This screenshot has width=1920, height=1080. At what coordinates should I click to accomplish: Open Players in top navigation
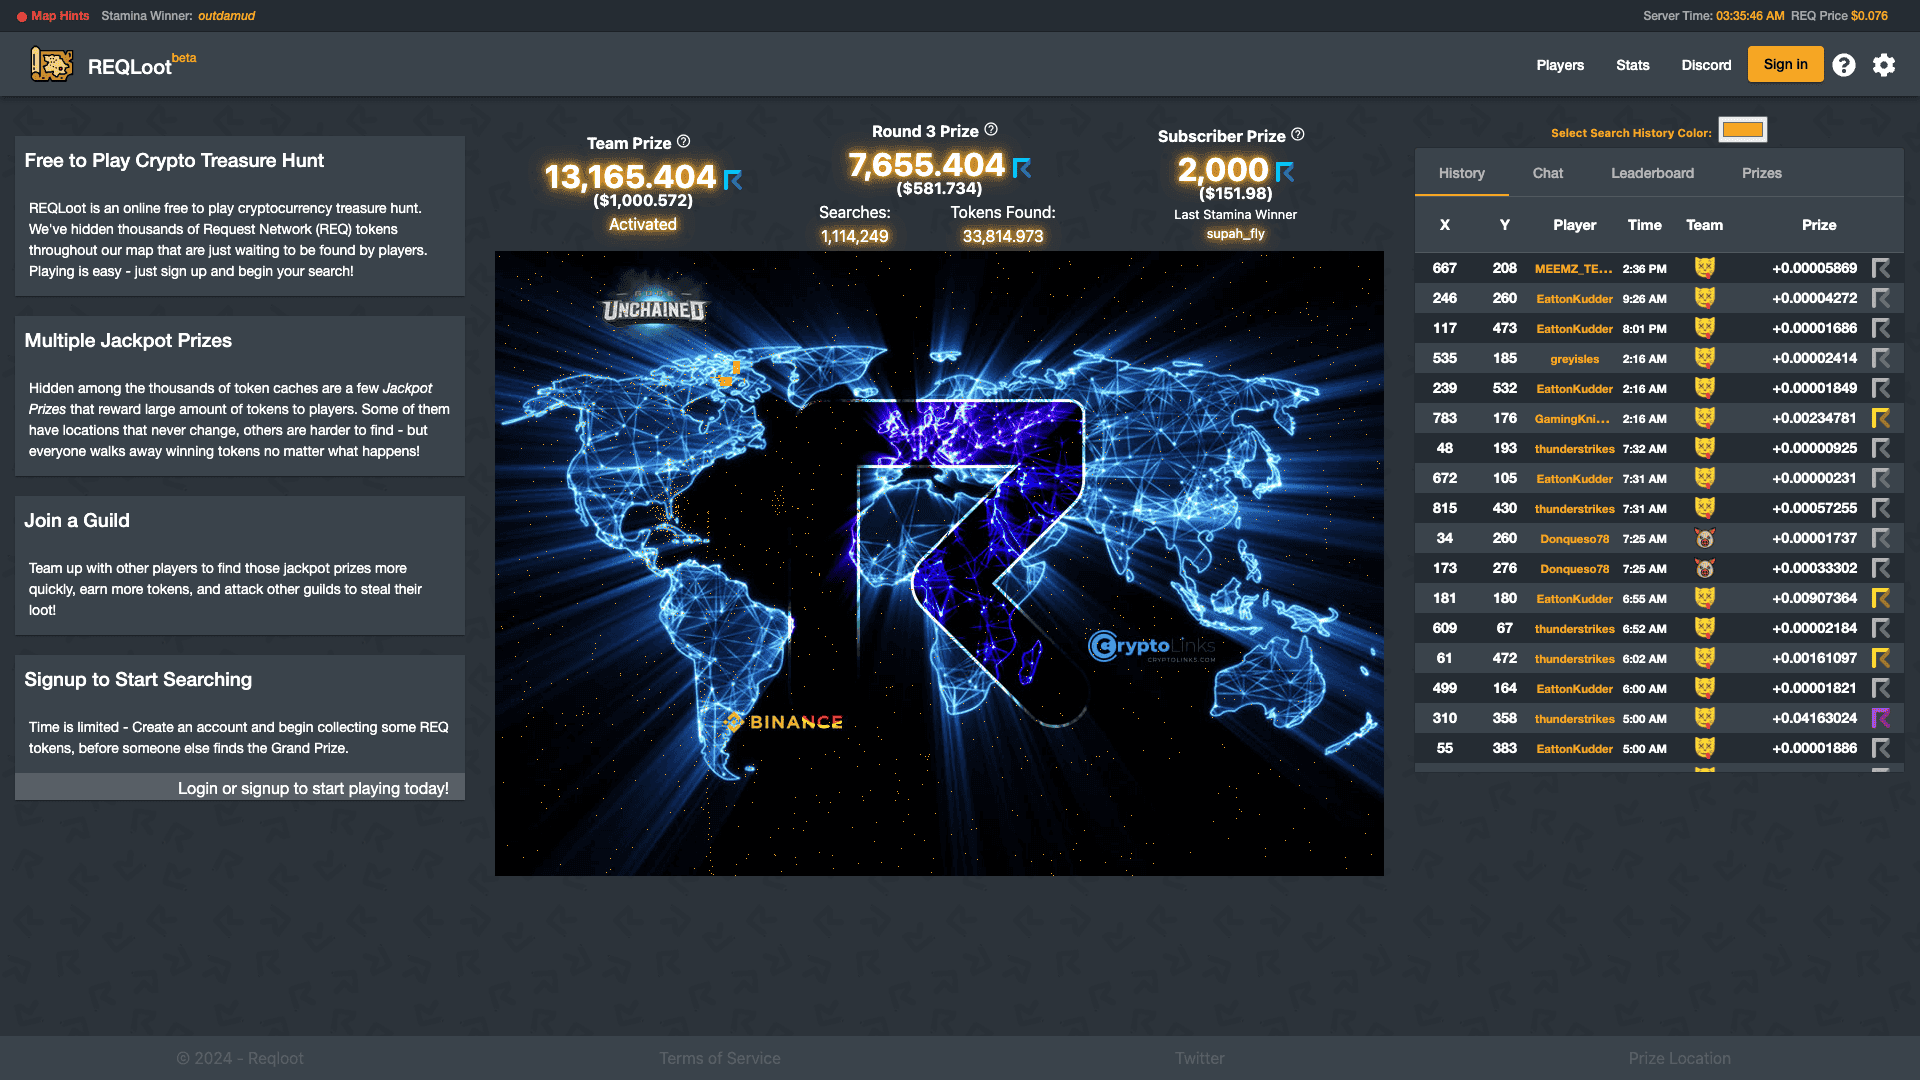point(1560,65)
